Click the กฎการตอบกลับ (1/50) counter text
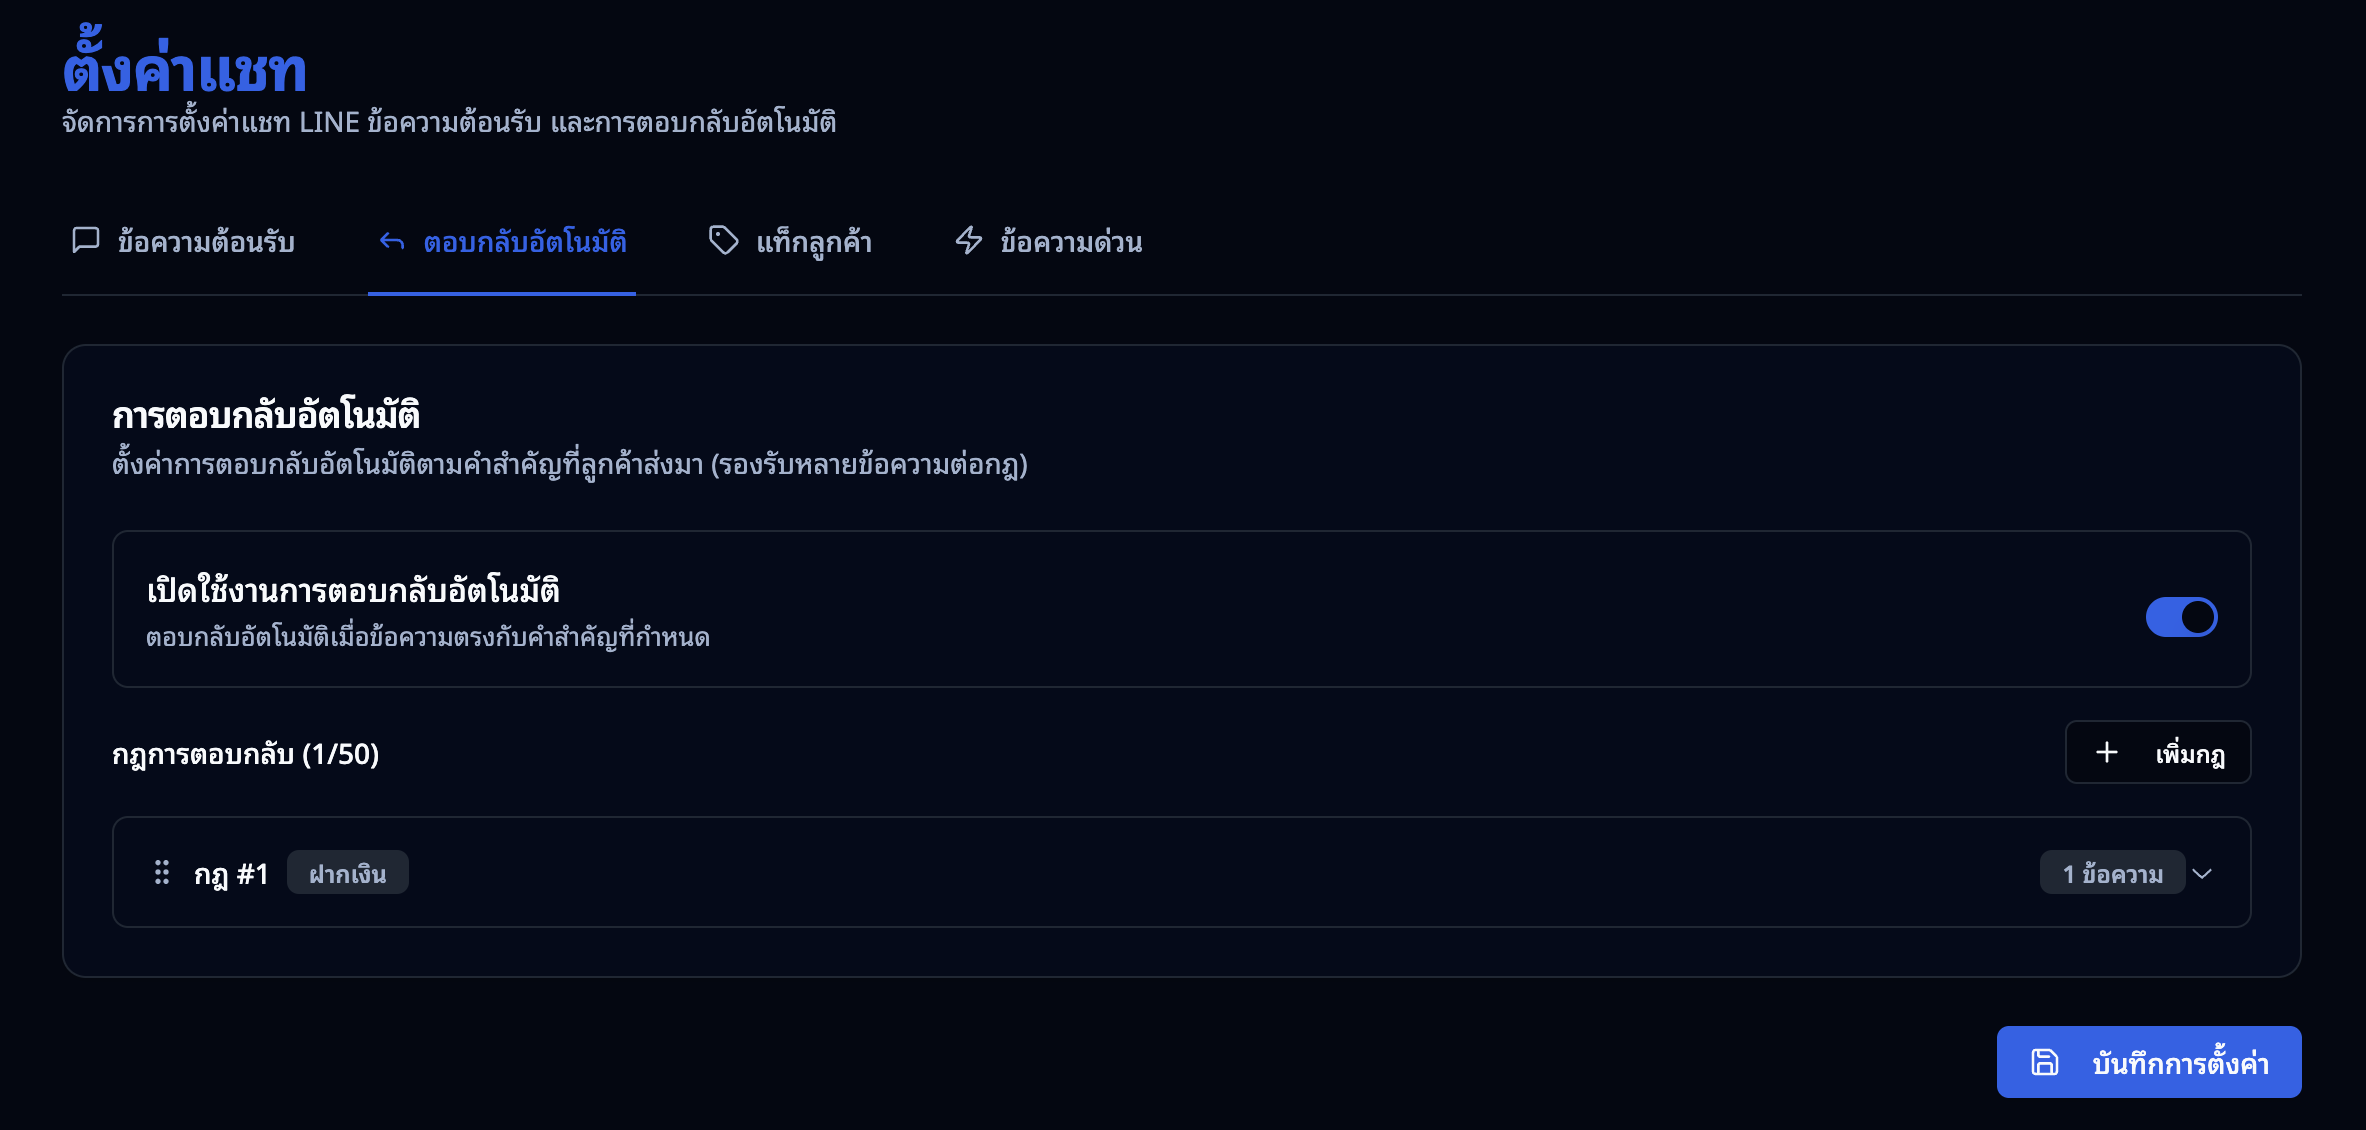 pos(245,753)
